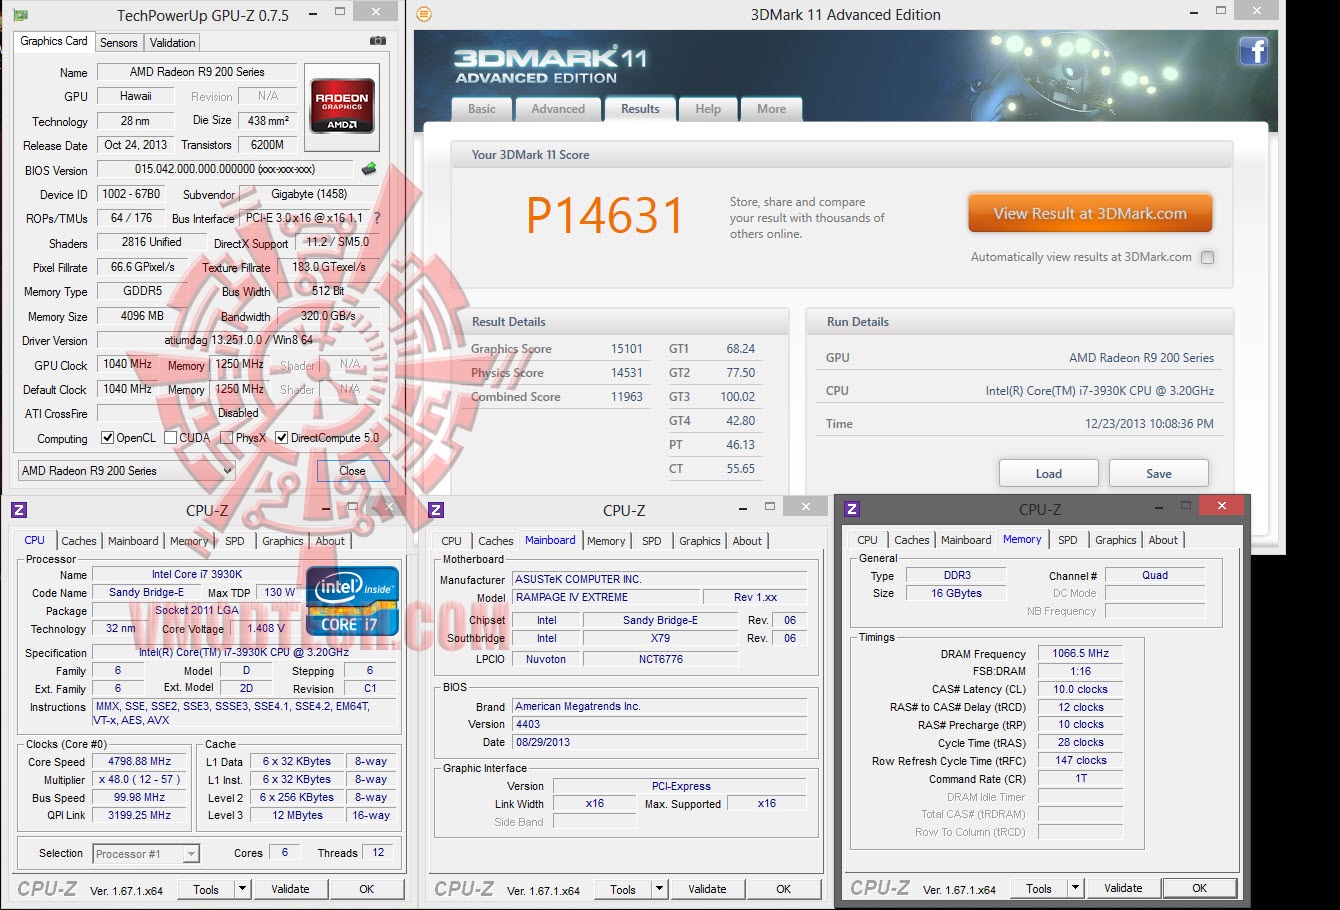1340x910 pixels.
Task: Click the orange 3DMark 11 title bar icon
Action: 424,14
